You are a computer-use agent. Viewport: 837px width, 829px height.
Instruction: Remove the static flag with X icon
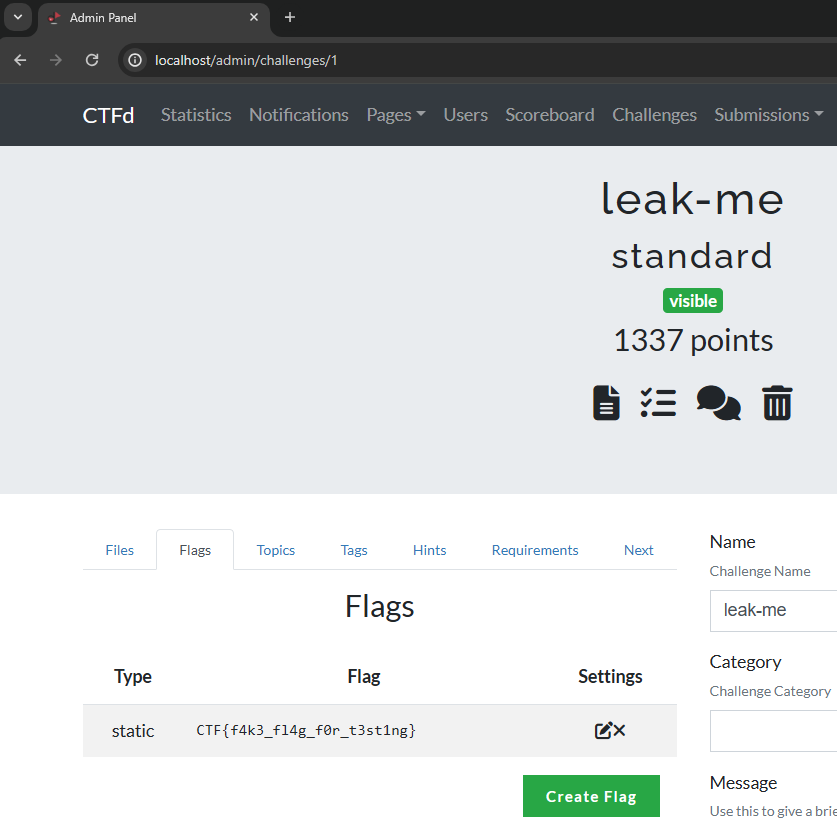[x=619, y=730]
